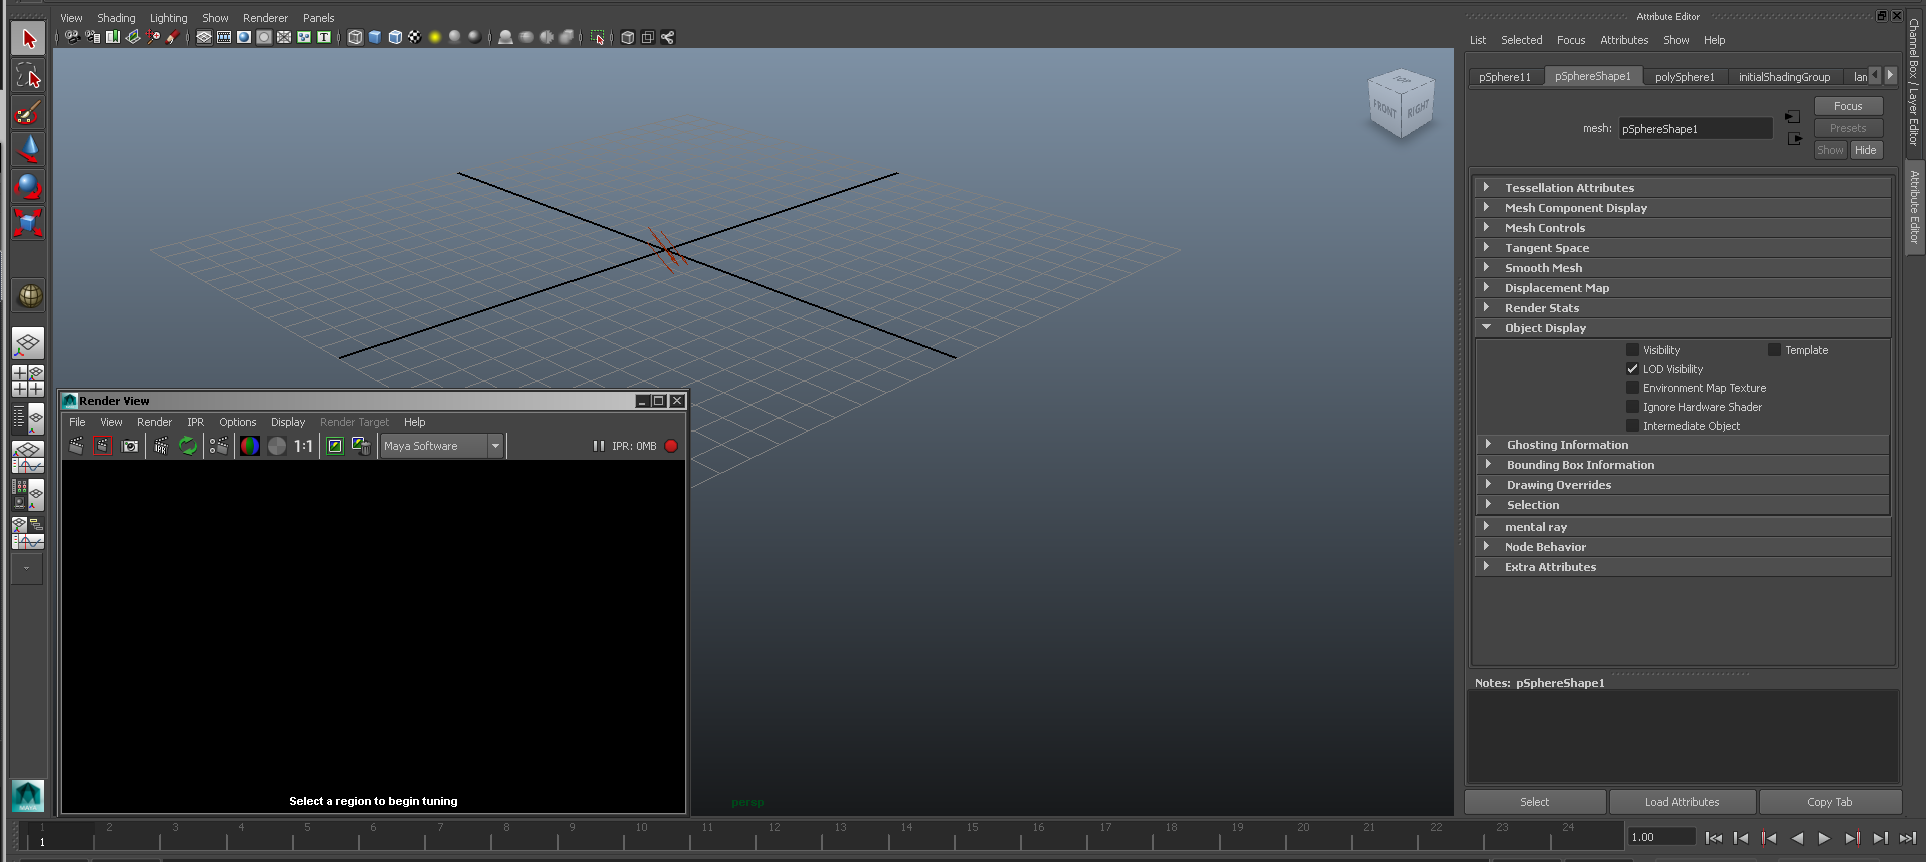Toggle the Visibility checkbox
Image resolution: width=1926 pixels, height=862 pixels.
click(x=1632, y=350)
